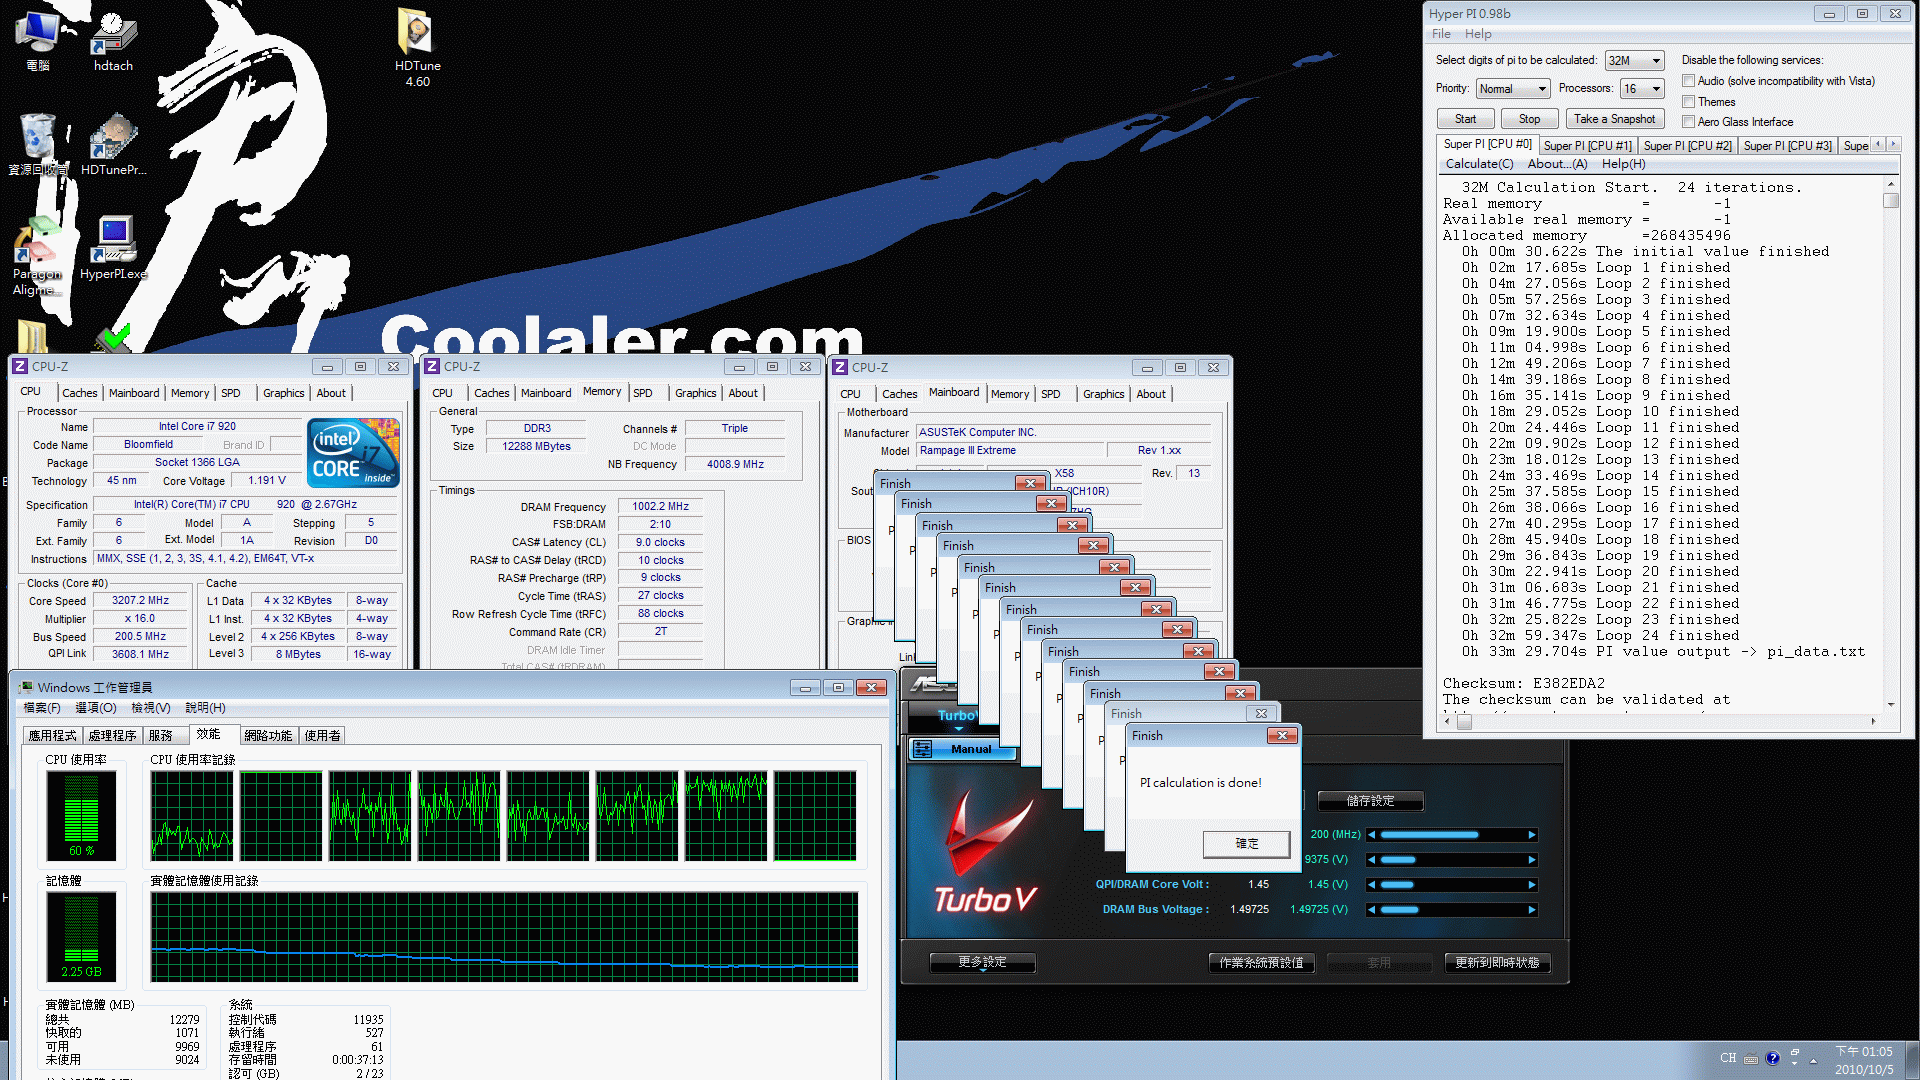Click language bar options restore icon

click(1795, 1053)
